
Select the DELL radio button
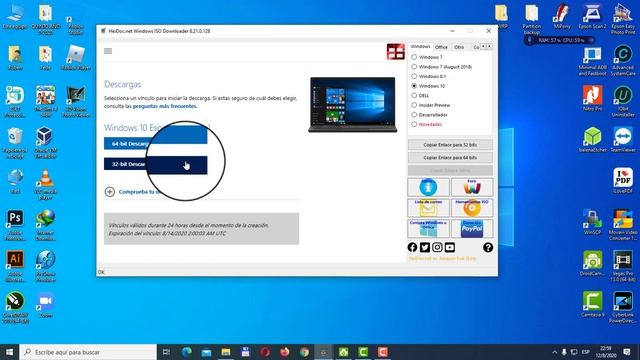(414, 96)
